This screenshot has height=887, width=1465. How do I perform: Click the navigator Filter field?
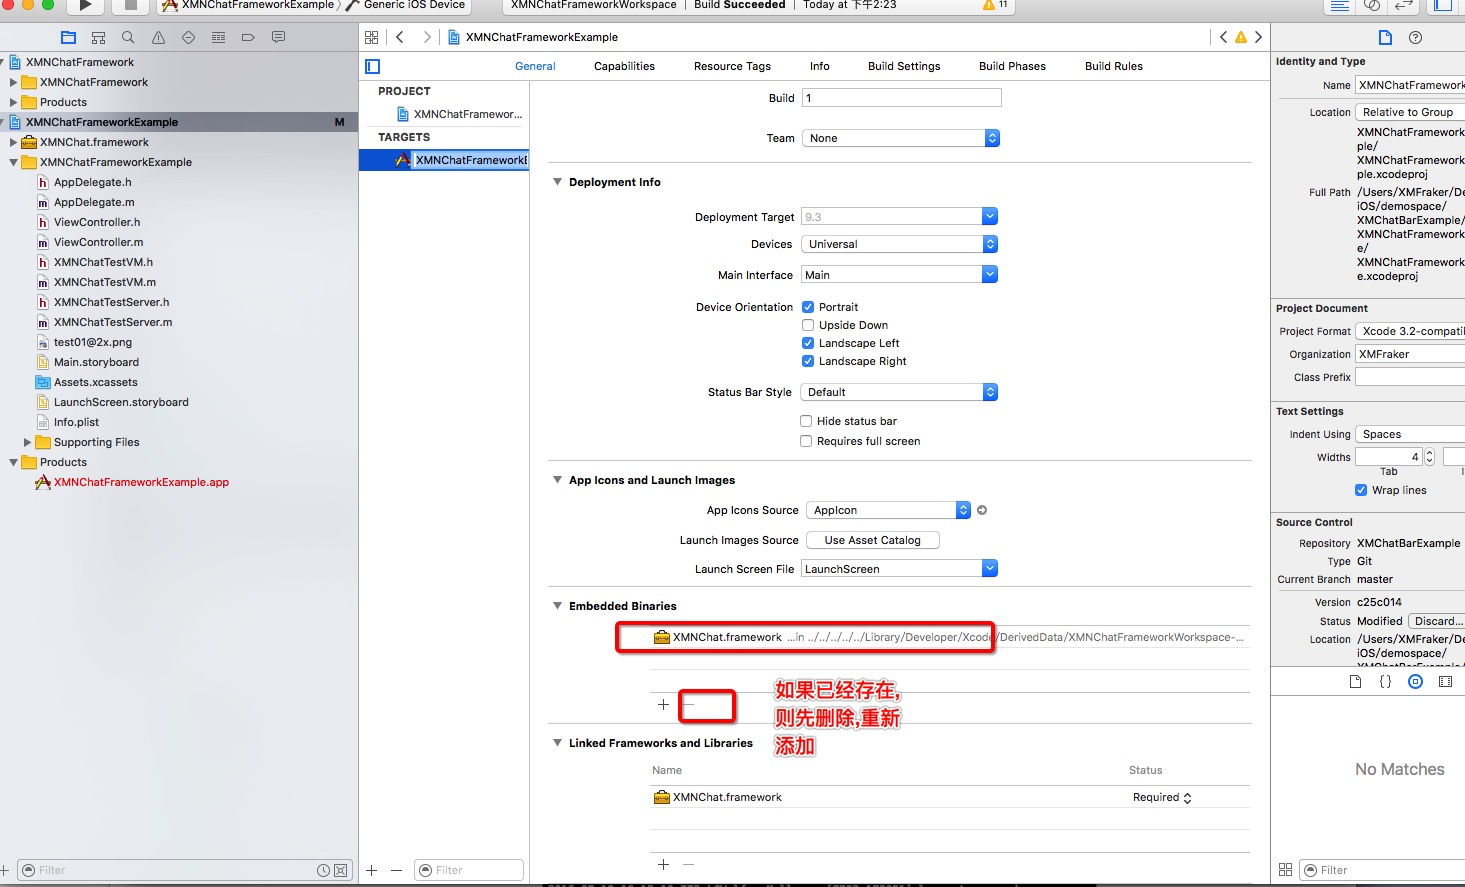coord(186,870)
